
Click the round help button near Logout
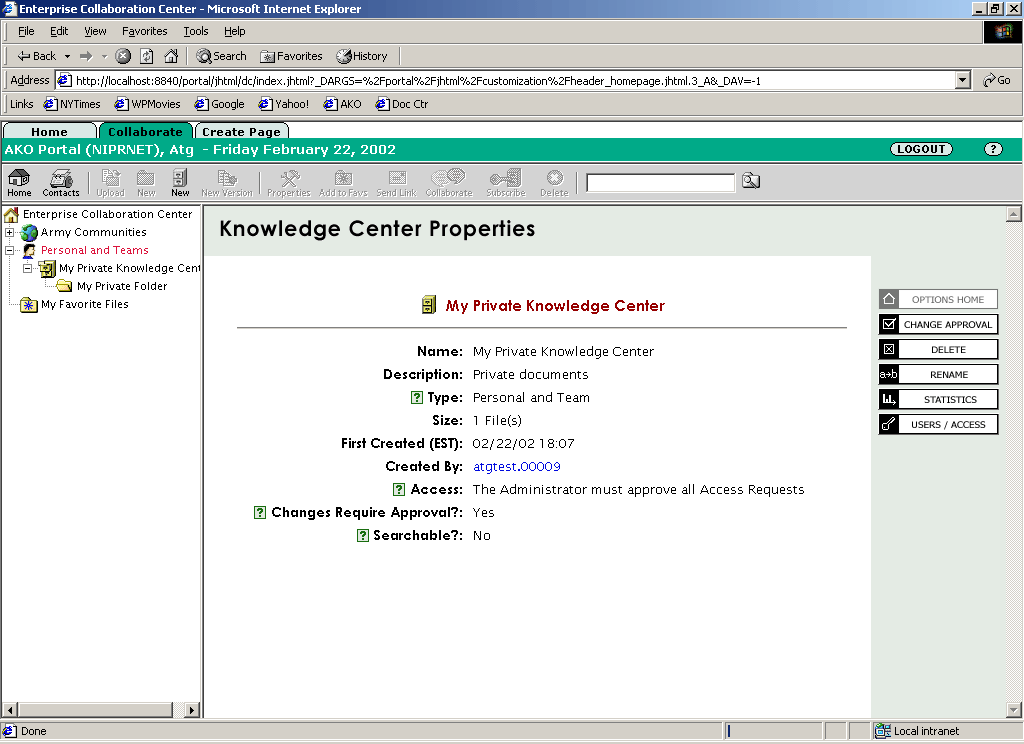[x=992, y=149]
